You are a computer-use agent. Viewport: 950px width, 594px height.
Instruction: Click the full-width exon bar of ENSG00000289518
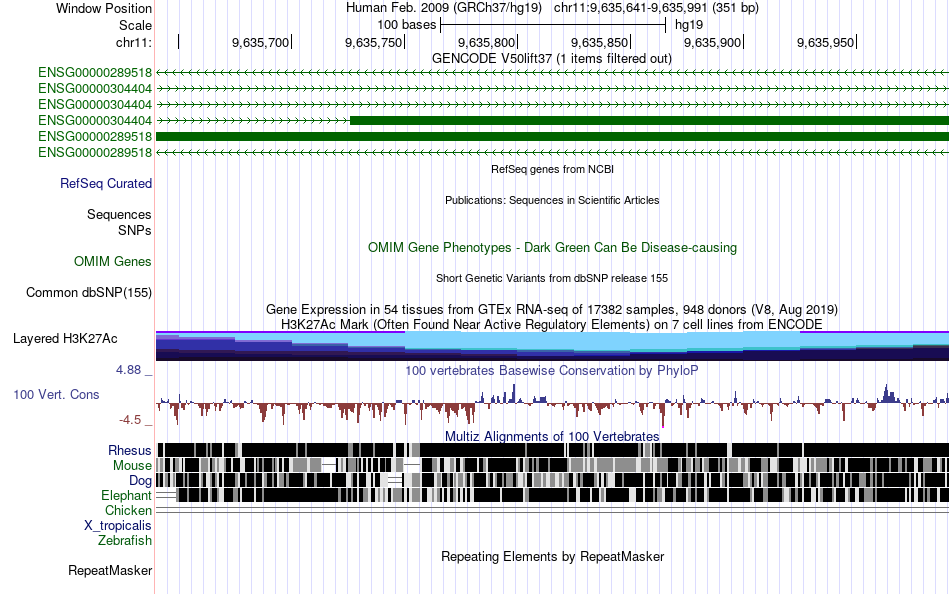553,136
